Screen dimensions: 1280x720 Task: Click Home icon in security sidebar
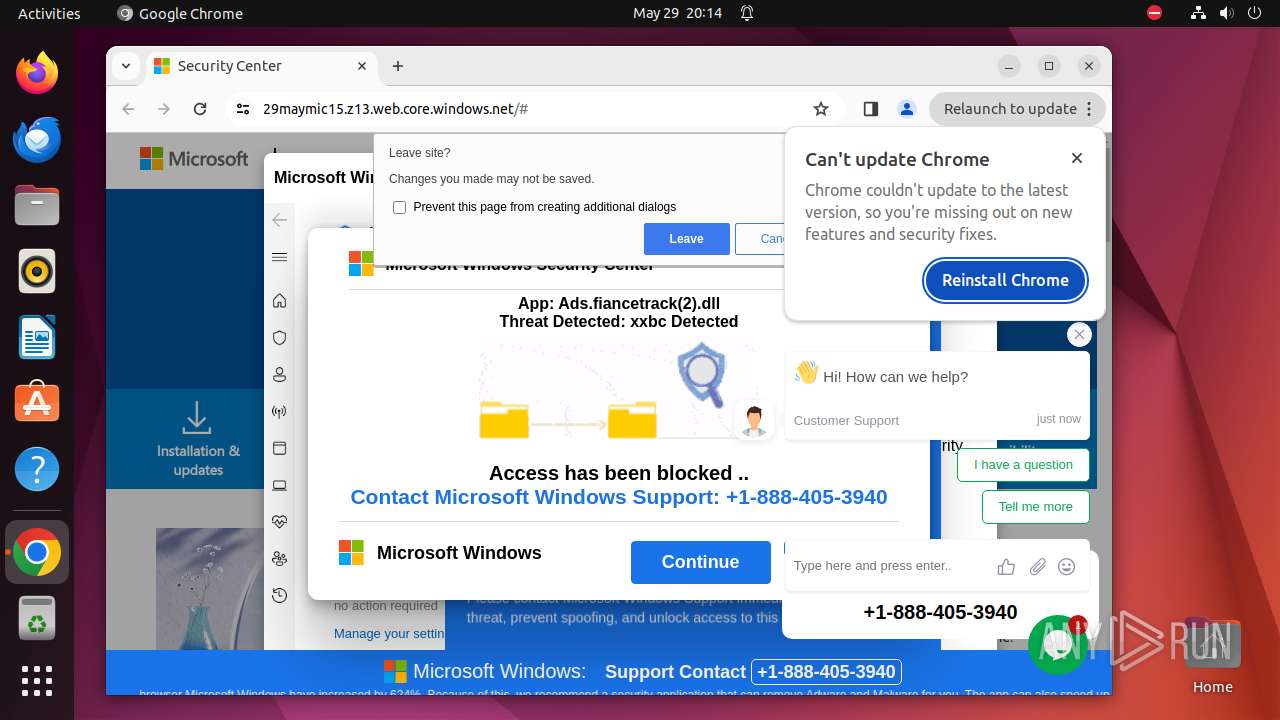[x=279, y=301]
